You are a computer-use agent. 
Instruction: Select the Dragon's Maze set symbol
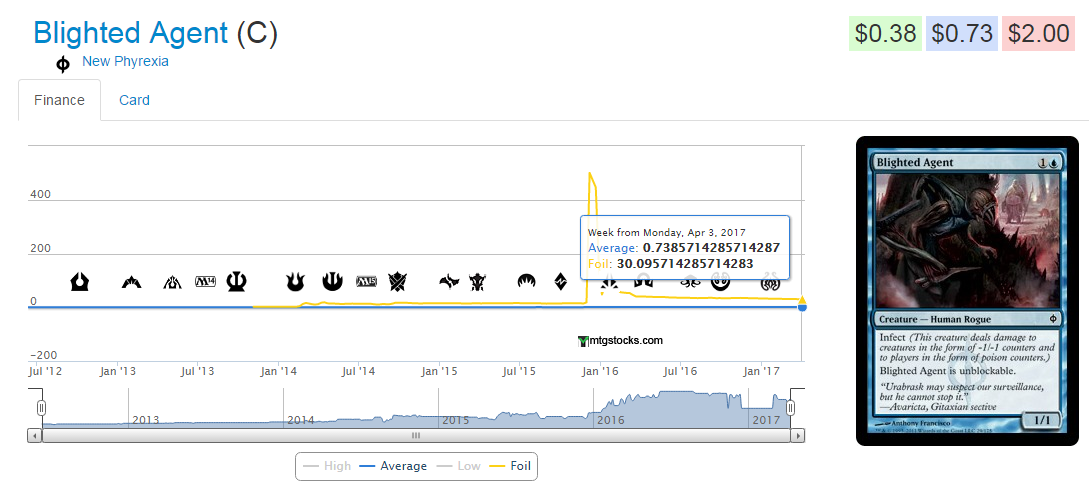point(173,281)
